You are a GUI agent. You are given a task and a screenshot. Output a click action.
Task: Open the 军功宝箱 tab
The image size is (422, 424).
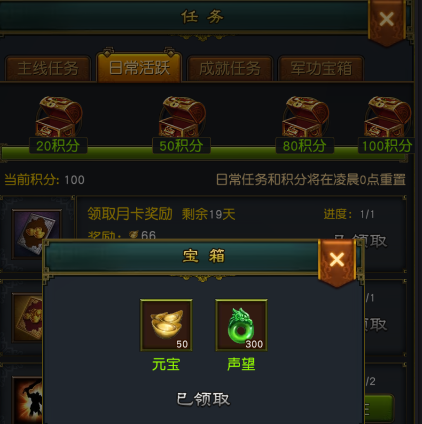point(321,68)
